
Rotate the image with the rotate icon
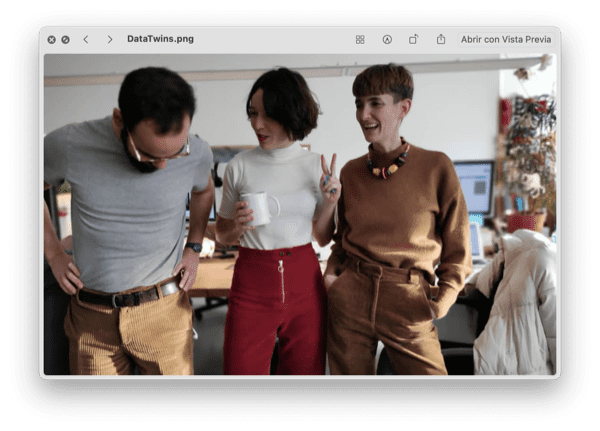pos(413,39)
